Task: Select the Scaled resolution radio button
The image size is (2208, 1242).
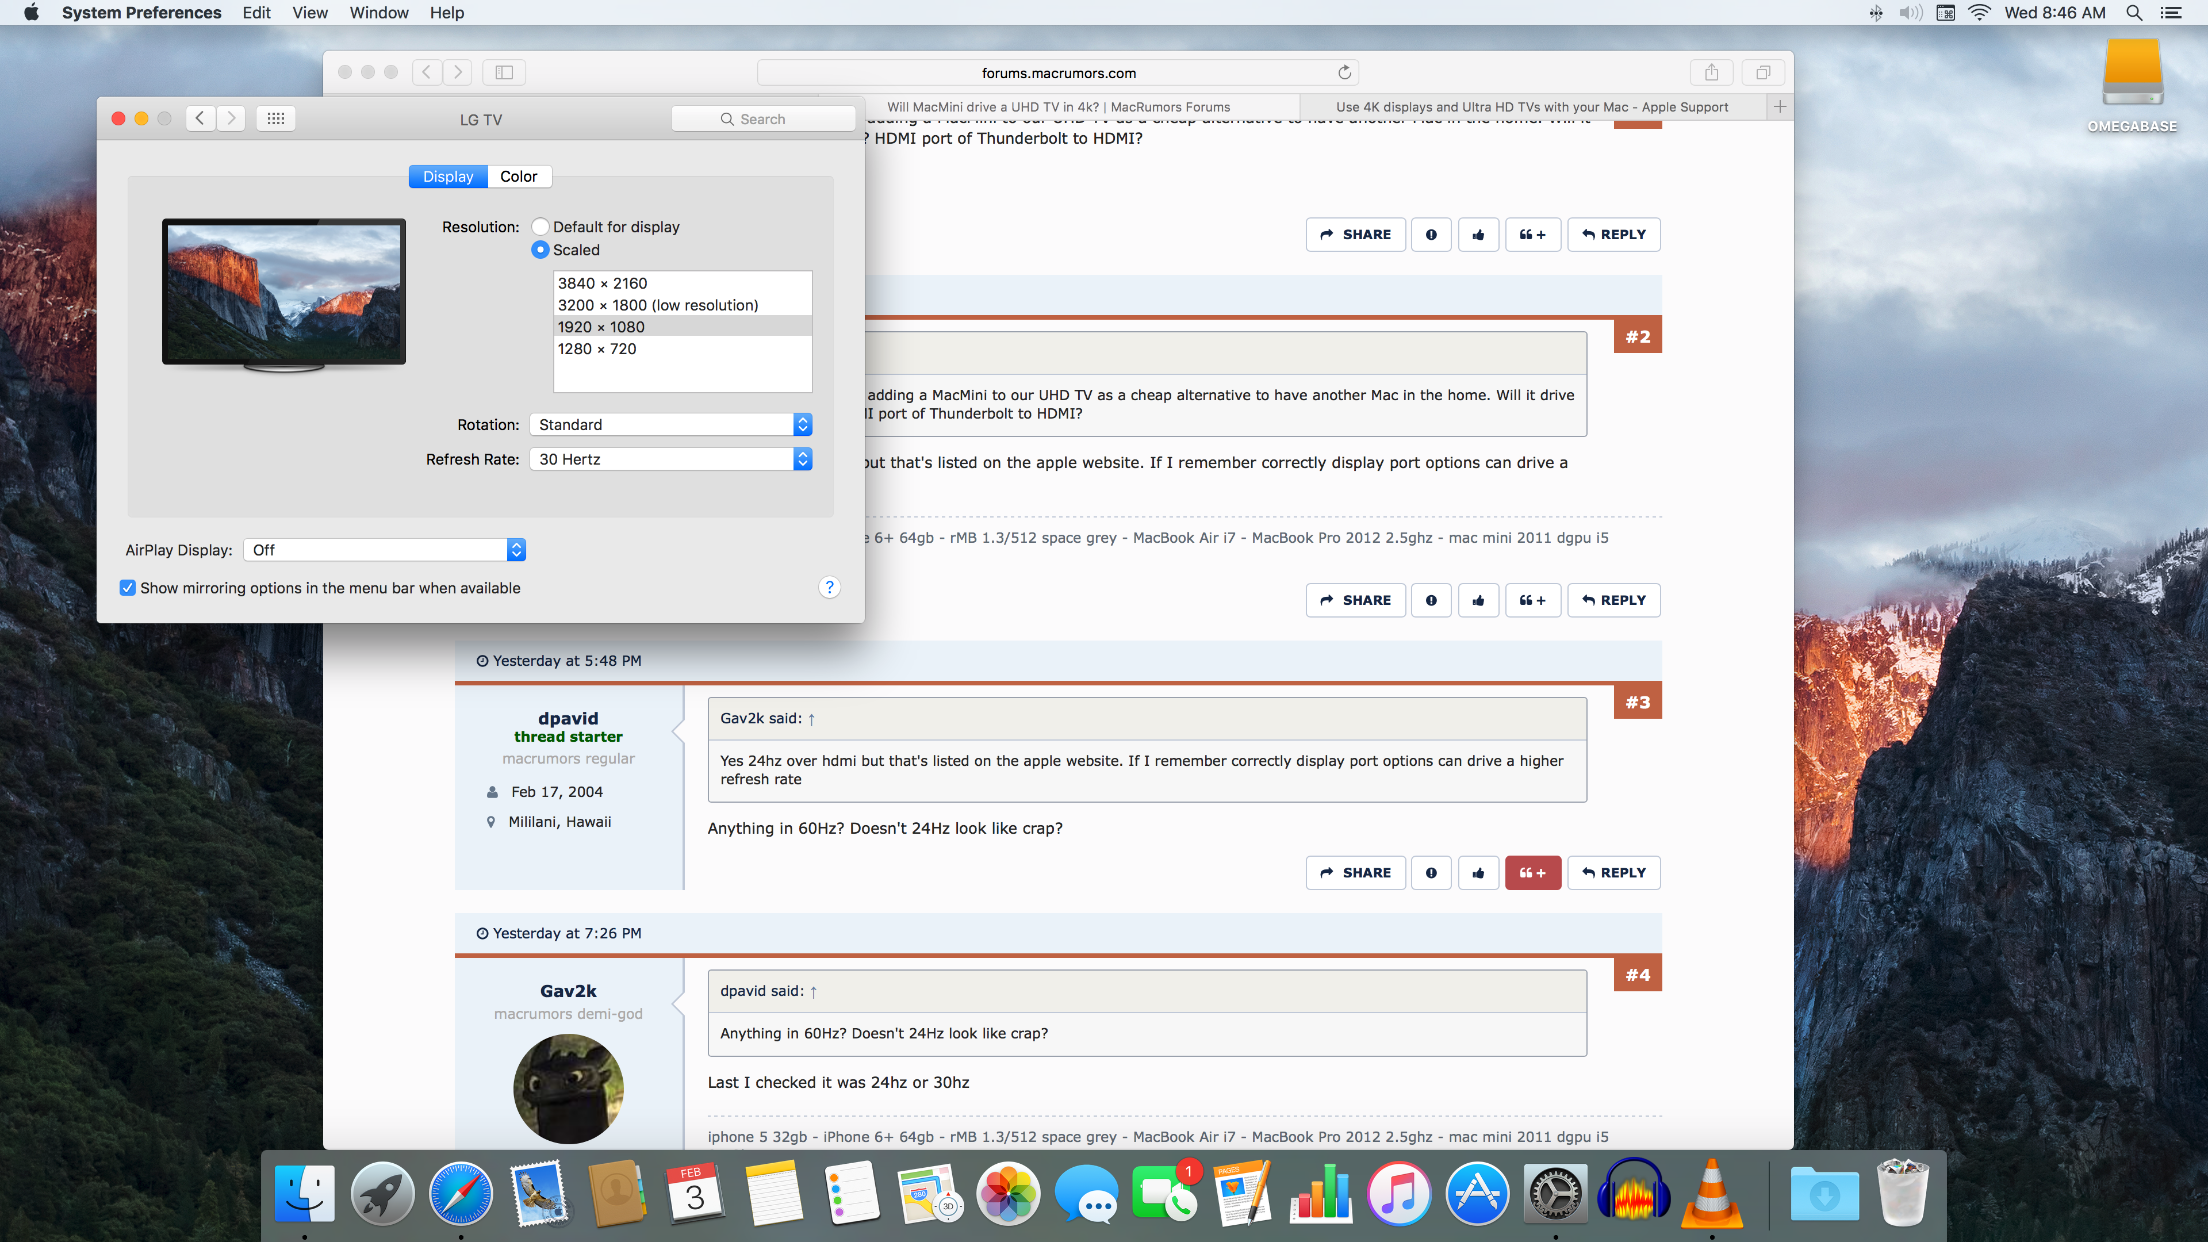Action: 540,250
